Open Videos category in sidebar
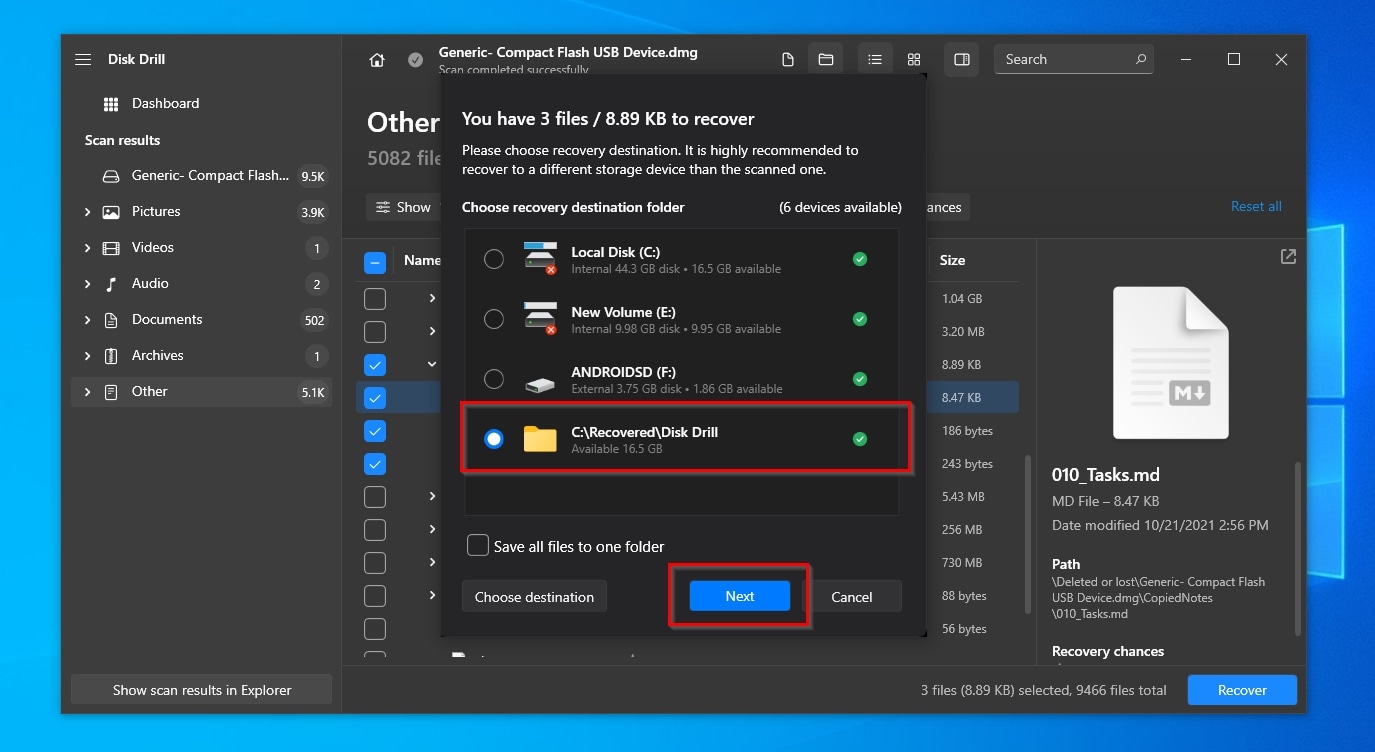Image resolution: width=1375 pixels, height=752 pixels. [x=201, y=248]
